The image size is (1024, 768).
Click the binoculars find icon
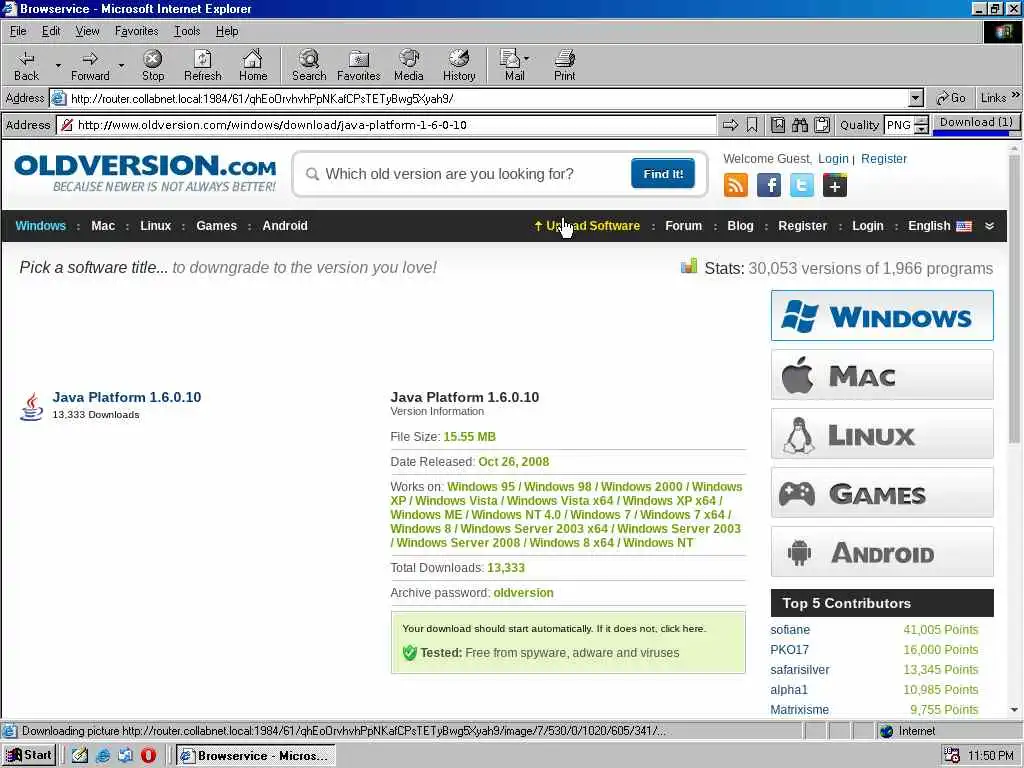pos(800,125)
